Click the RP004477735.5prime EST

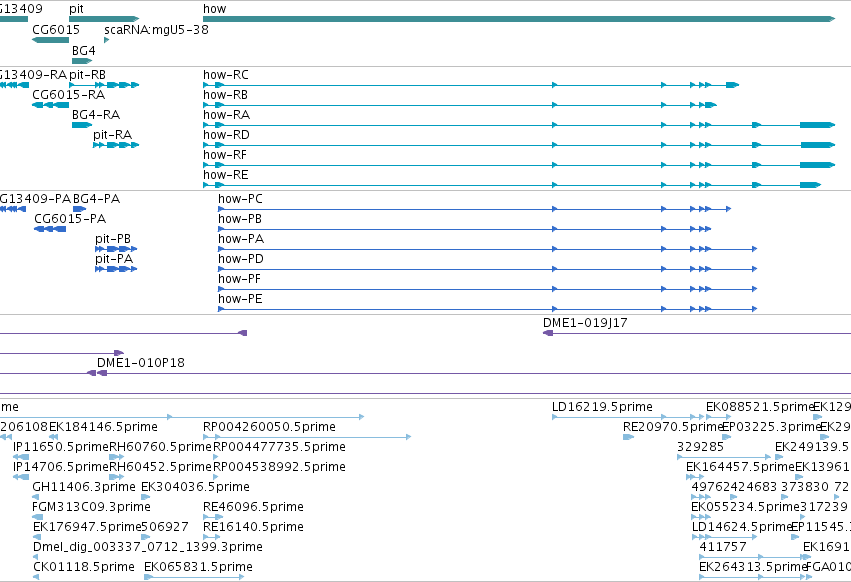coord(216,457)
